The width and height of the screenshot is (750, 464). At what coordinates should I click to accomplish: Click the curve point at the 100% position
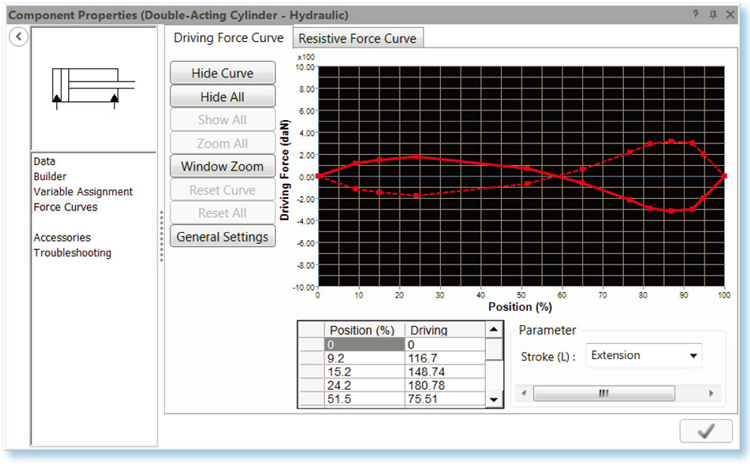pyautogui.click(x=724, y=176)
